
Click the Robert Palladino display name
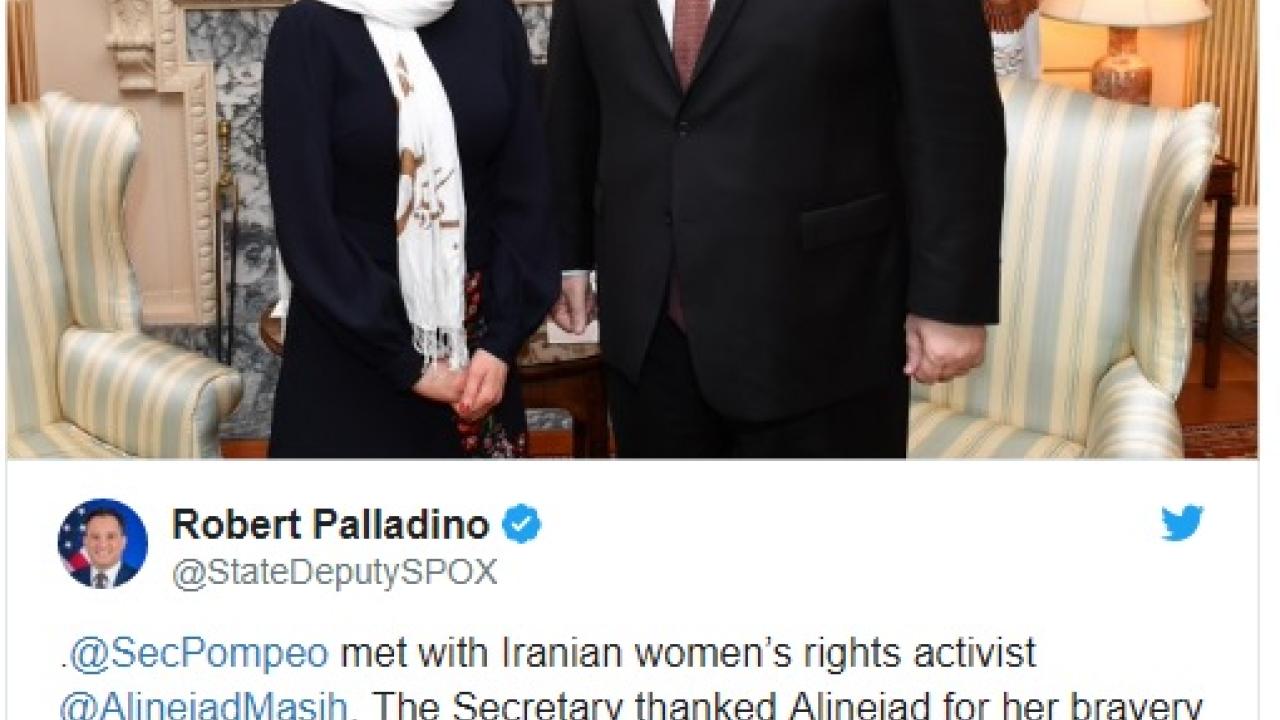pos(330,524)
